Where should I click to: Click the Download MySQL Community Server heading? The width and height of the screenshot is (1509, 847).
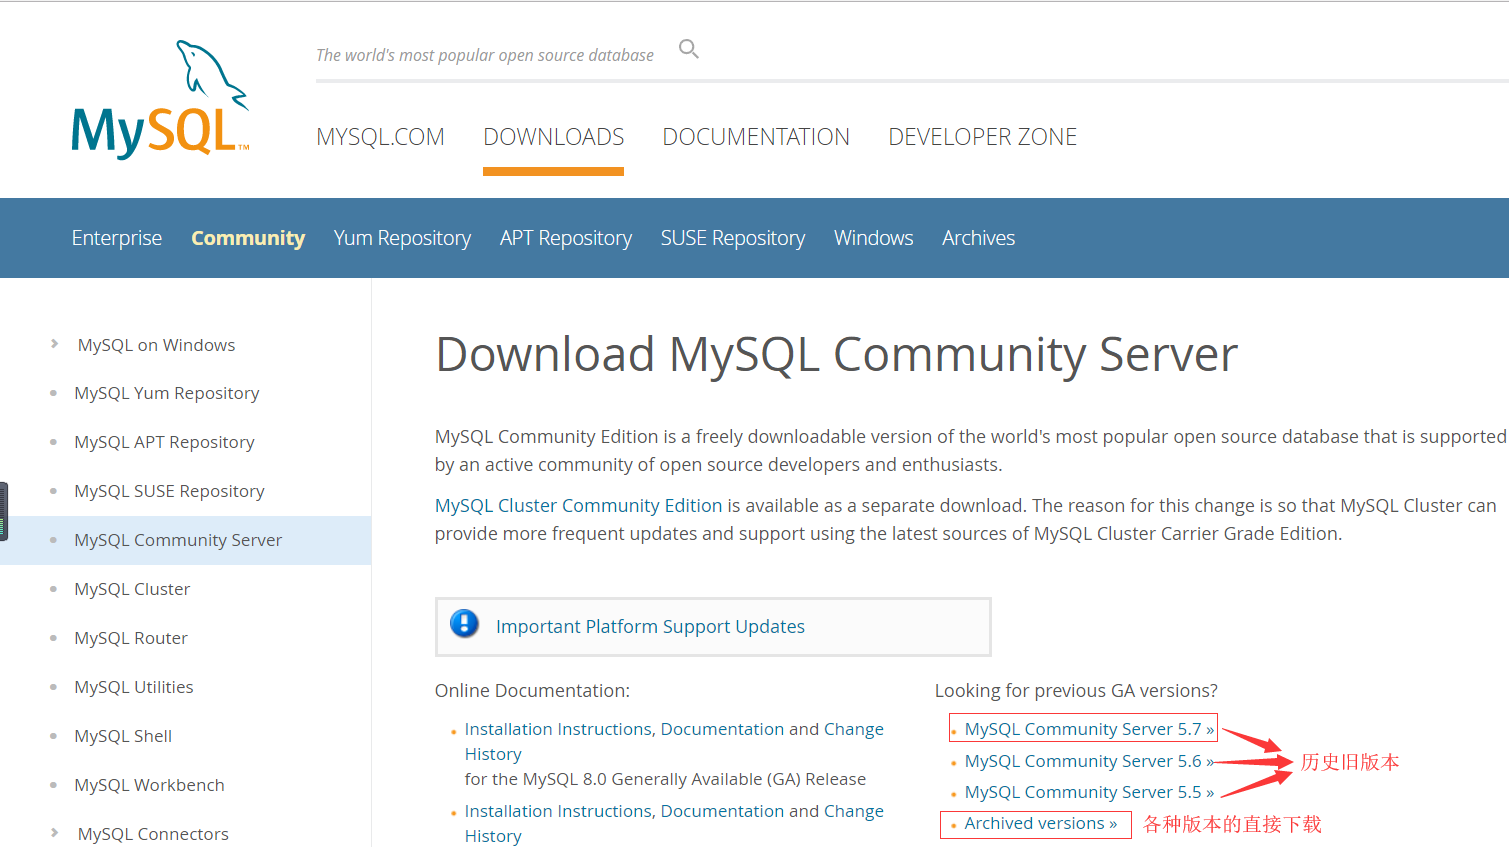(x=836, y=354)
